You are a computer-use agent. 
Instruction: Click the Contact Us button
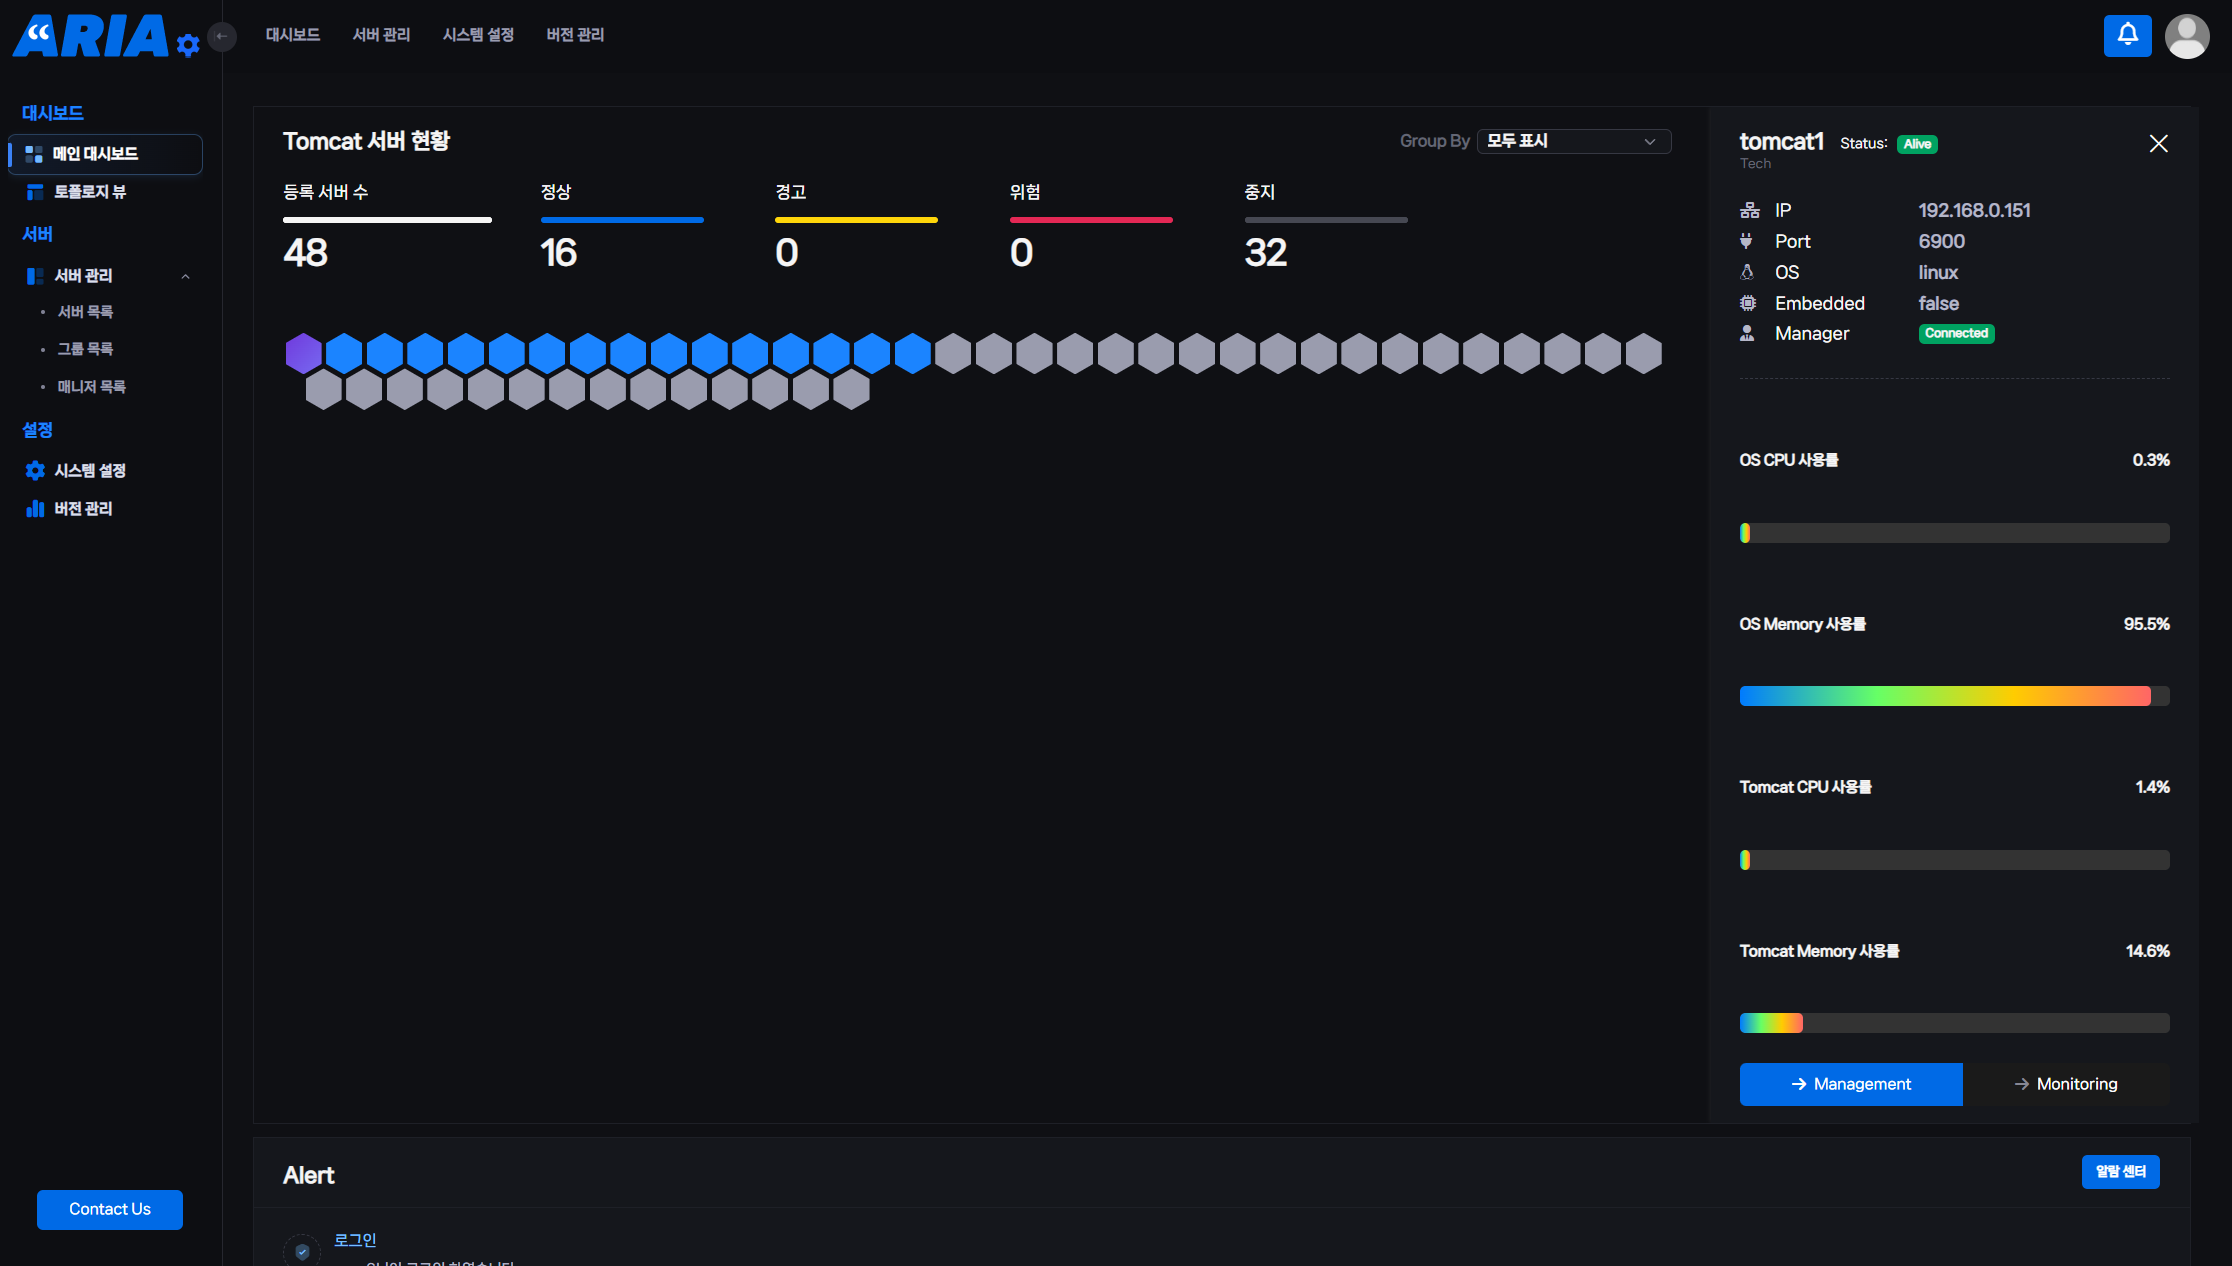tap(110, 1209)
